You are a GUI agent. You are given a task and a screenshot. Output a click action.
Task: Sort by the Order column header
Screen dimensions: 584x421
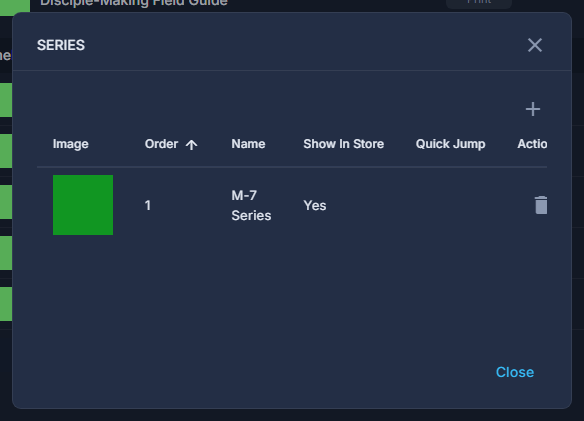(x=161, y=144)
